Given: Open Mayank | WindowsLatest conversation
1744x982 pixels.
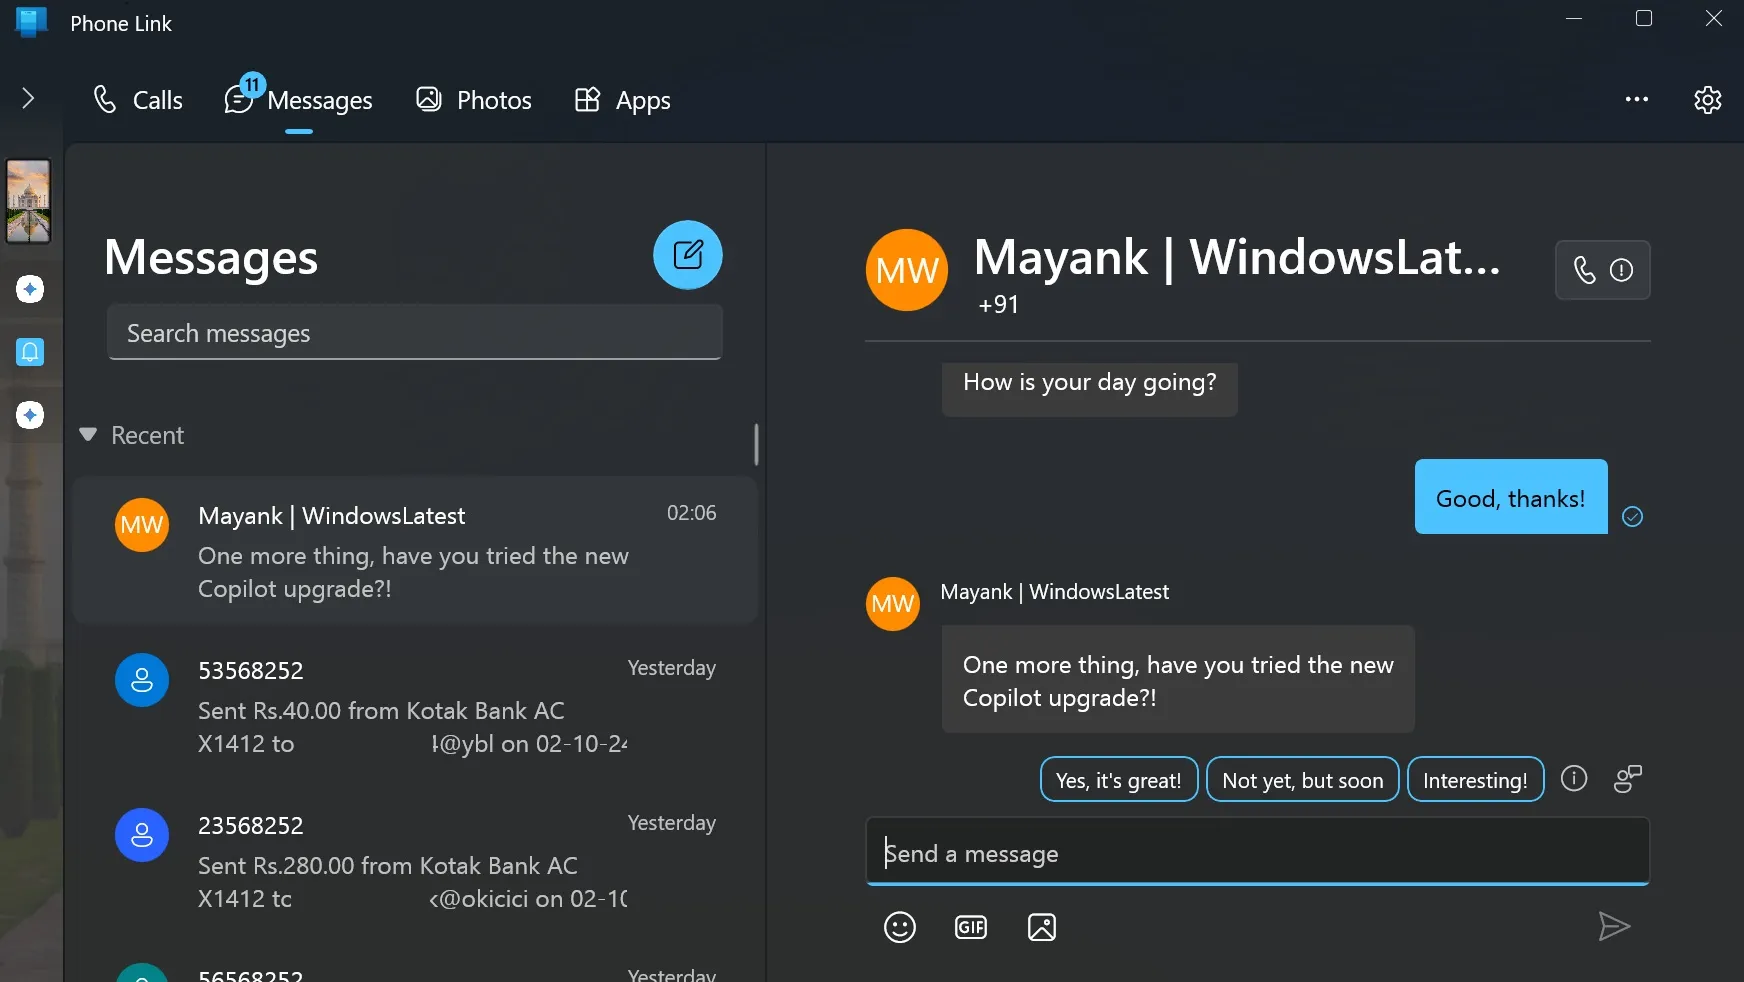Looking at the screenshot, I should click(415, 551).
